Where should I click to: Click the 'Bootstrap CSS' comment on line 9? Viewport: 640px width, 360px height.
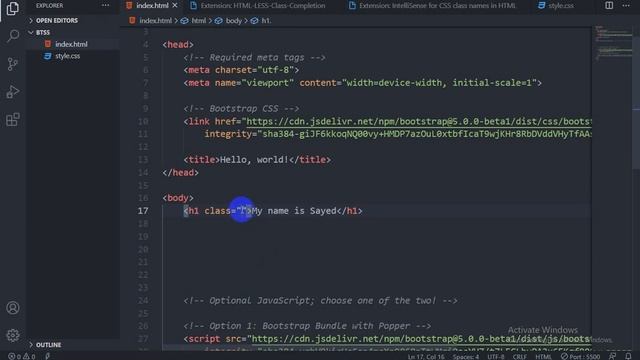(x=241, y=109)
